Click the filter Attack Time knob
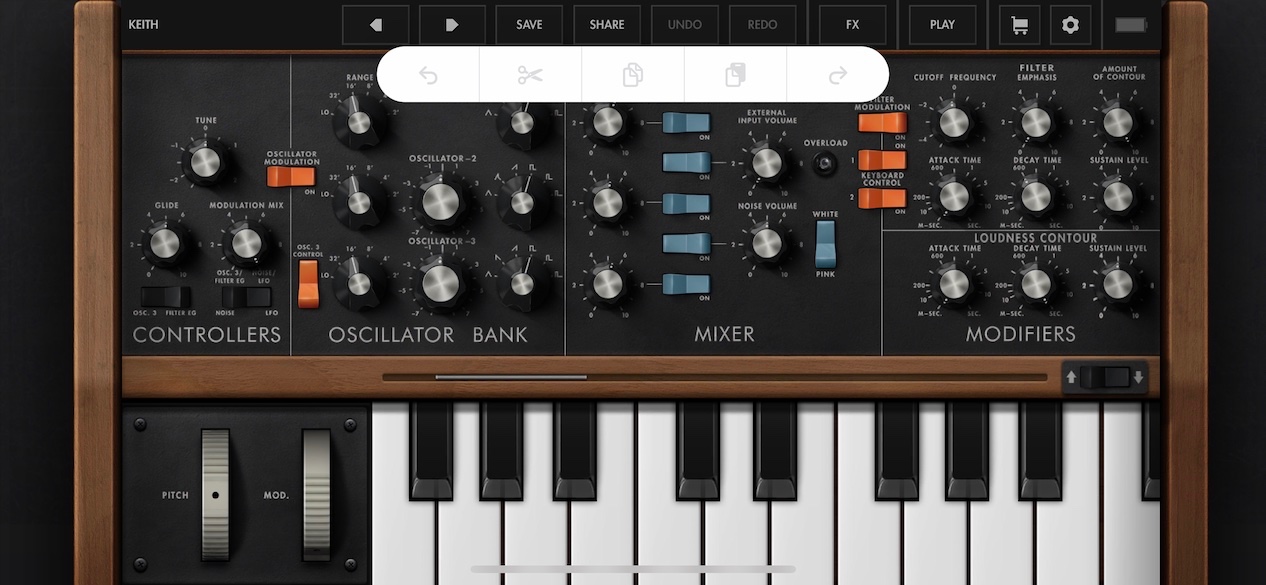The height and width of the screenshot is (585, 1266). [x=955, y=196]
